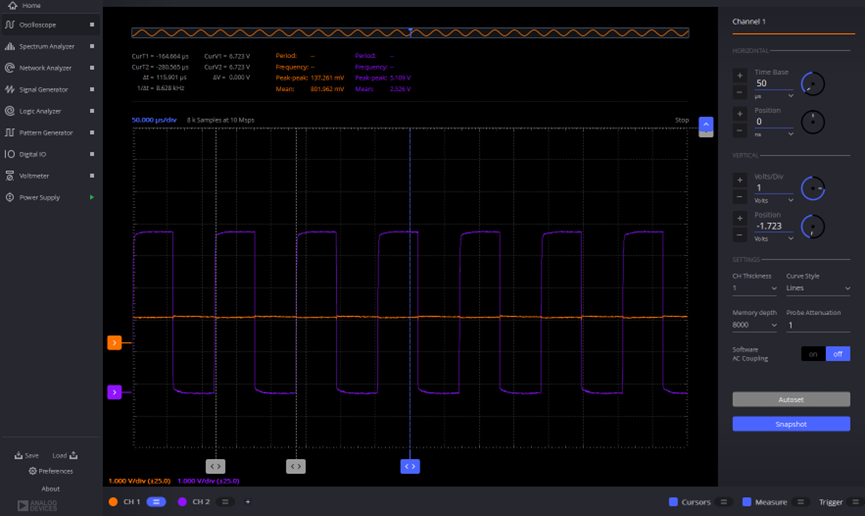This screenshot has width=865, height=516.
Task: Click the Time Base rotary knob
Action: pyautogui.click(x=813, y=84)
